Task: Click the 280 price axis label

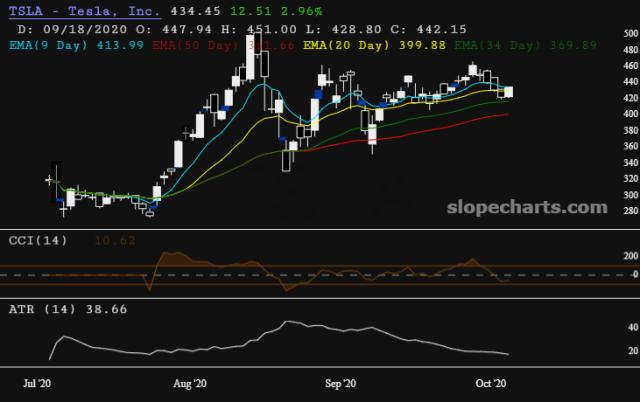Action: coord(631,211)
